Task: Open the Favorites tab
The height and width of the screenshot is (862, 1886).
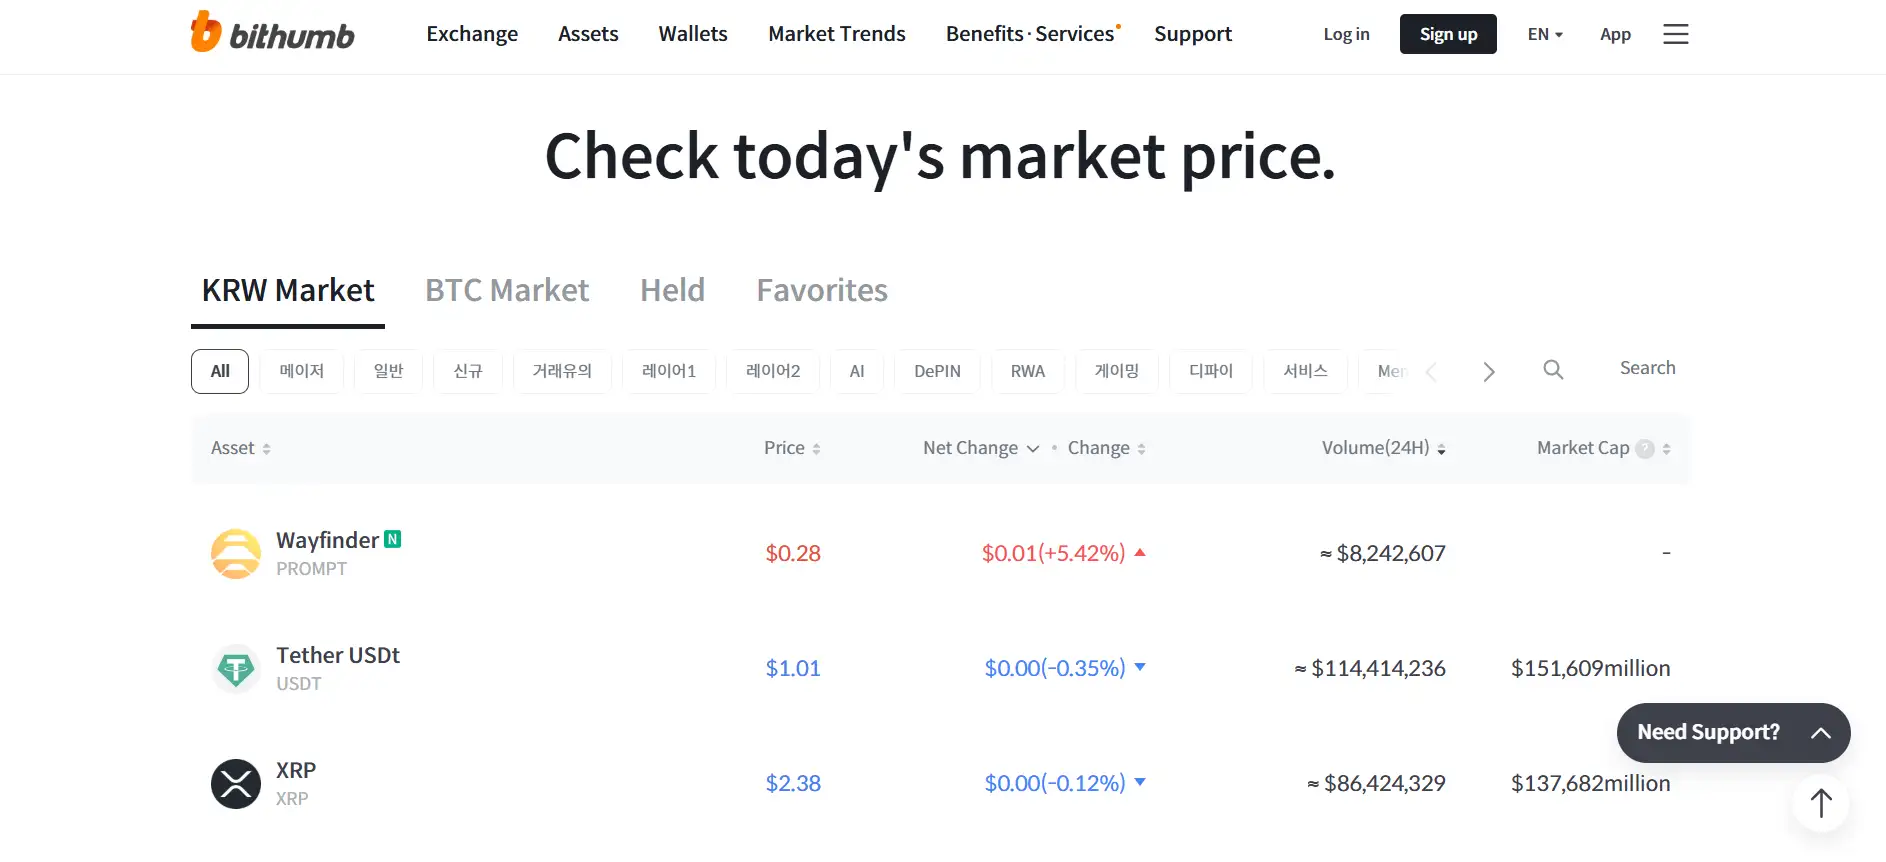Action: pyautogui.click(x=821, y=290)
